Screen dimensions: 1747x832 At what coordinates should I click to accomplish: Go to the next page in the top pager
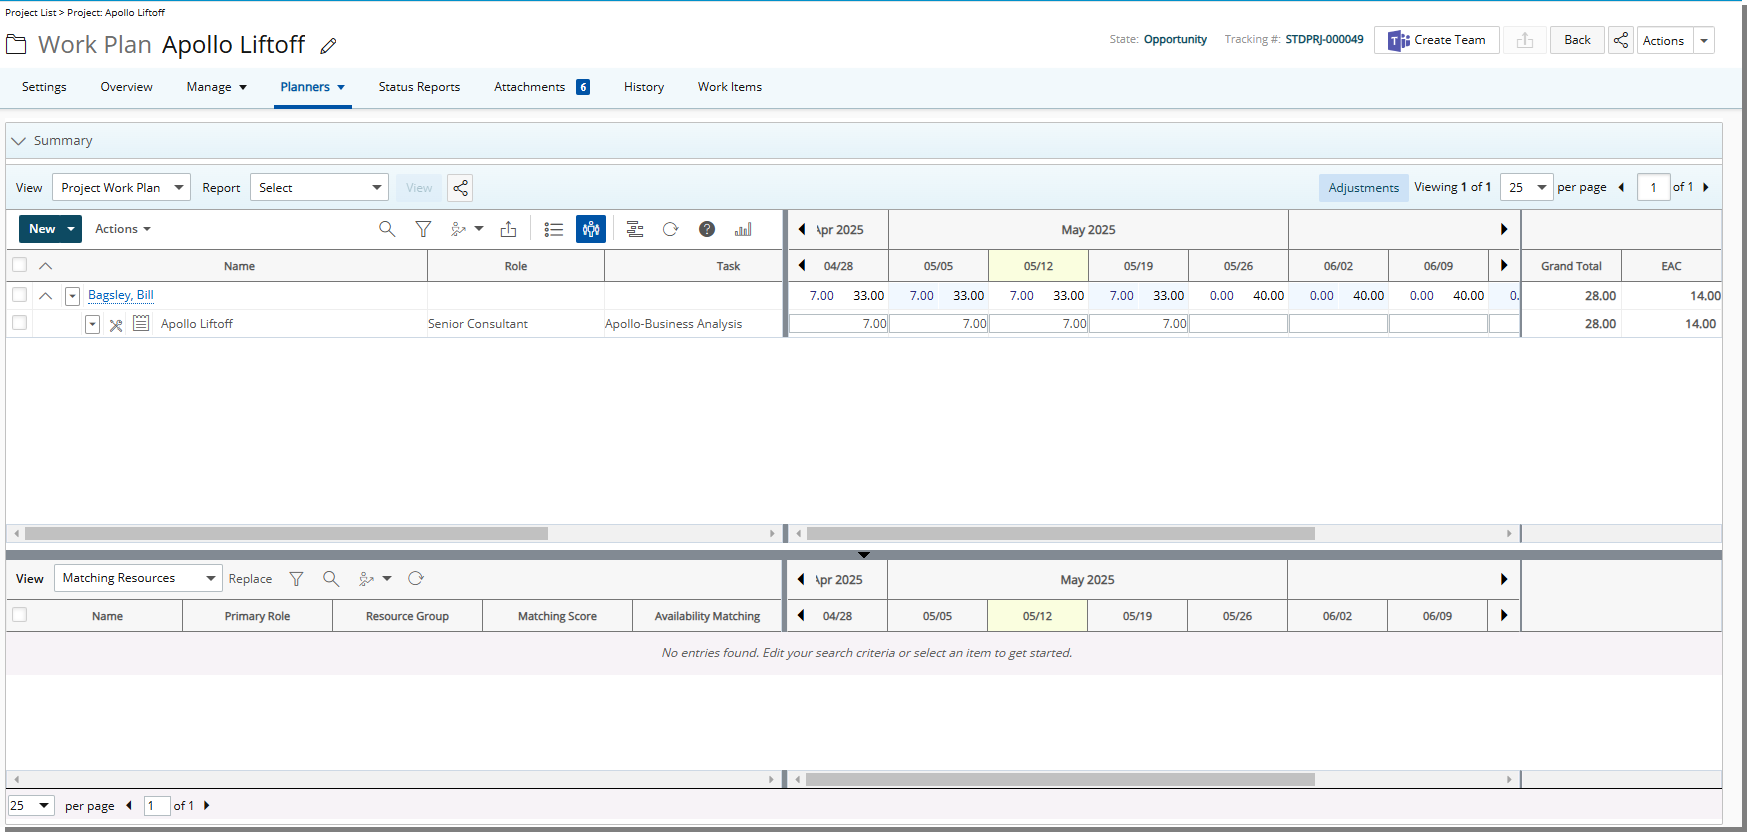[1706, 187]
